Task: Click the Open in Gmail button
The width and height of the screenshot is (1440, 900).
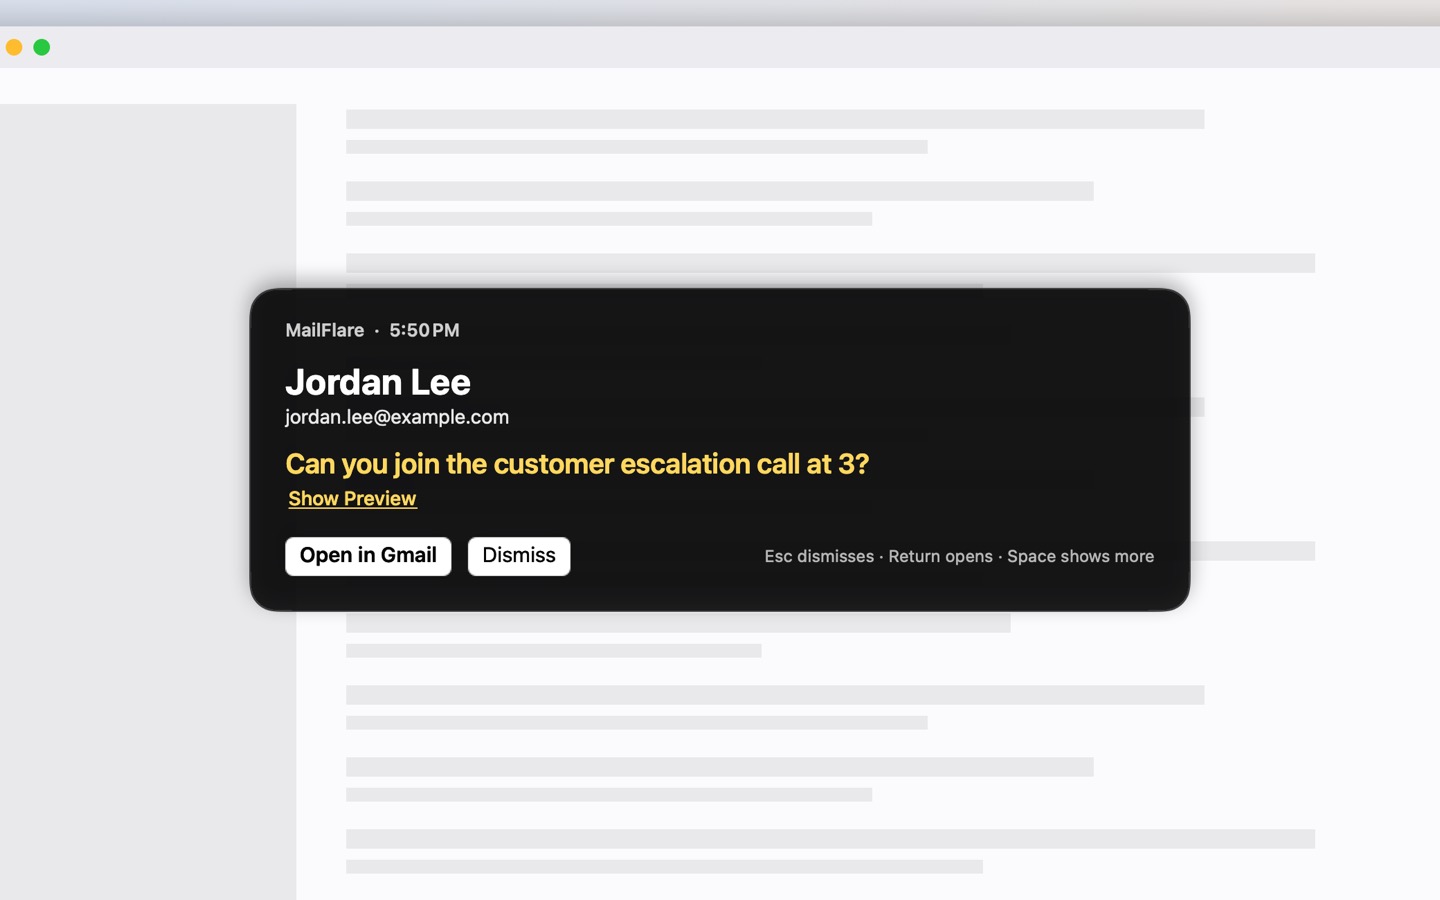Action: tap(368, 556)
